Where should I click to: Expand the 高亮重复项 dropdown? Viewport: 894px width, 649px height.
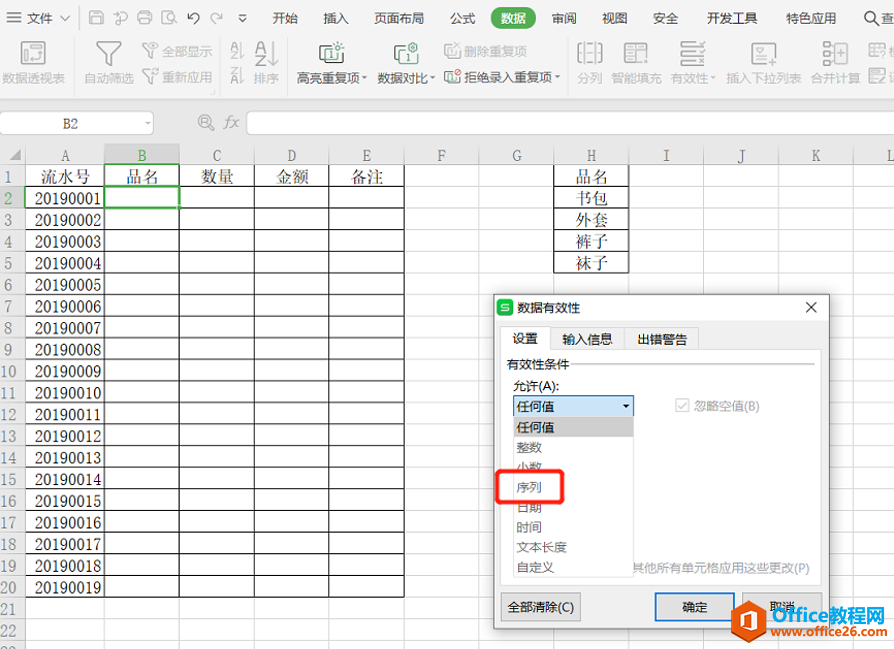(364, 77)
